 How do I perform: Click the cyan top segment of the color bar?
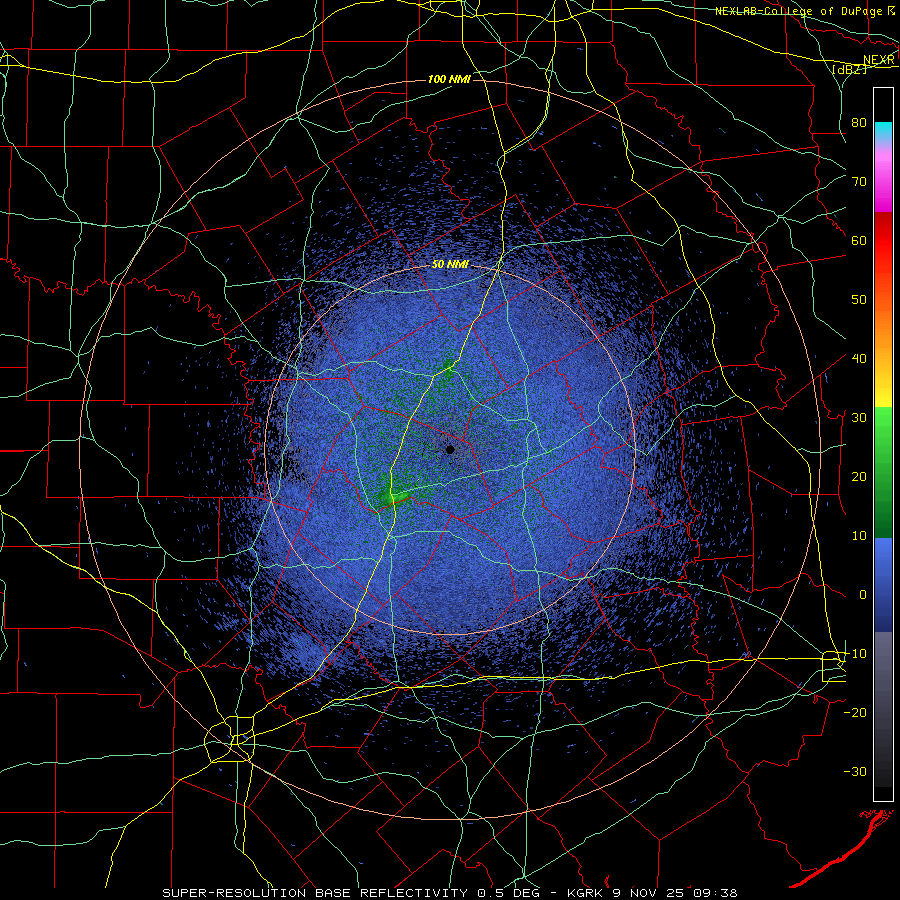(883, 132)
